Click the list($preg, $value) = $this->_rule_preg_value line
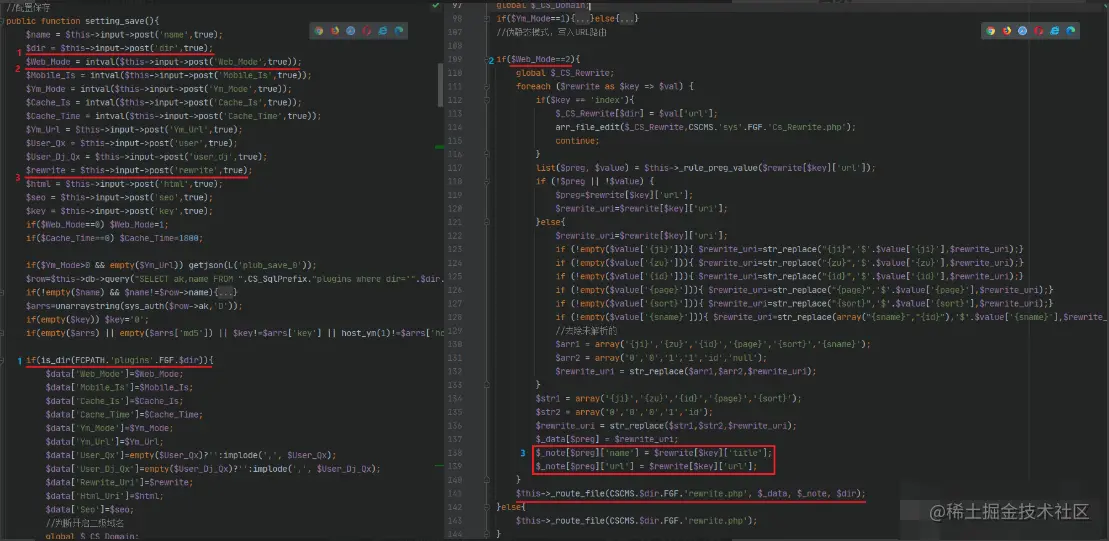 coord(706,168)
